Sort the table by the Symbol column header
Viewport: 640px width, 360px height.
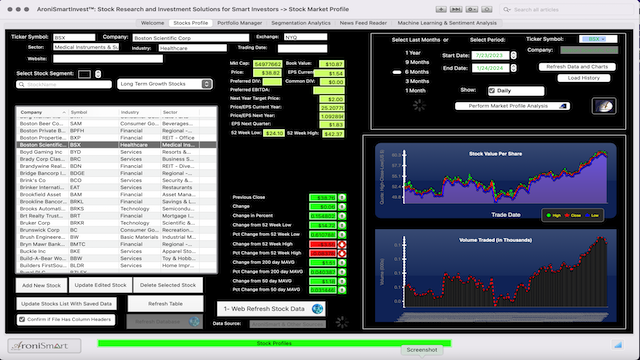point(93,112)
